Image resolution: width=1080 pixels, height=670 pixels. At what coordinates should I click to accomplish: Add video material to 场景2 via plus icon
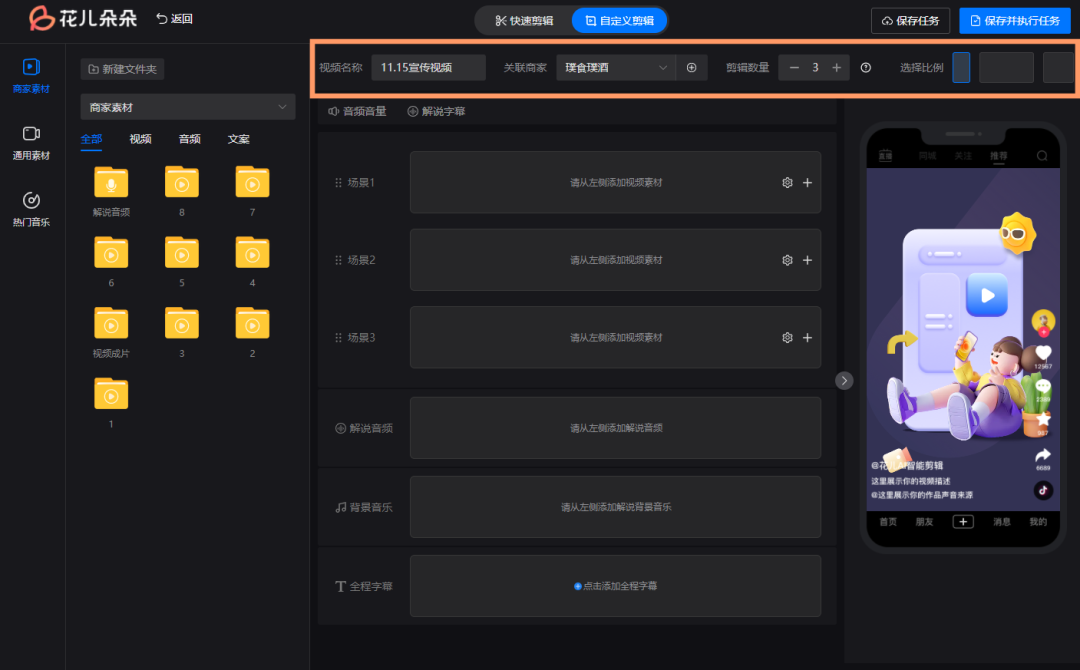[808, 259]
